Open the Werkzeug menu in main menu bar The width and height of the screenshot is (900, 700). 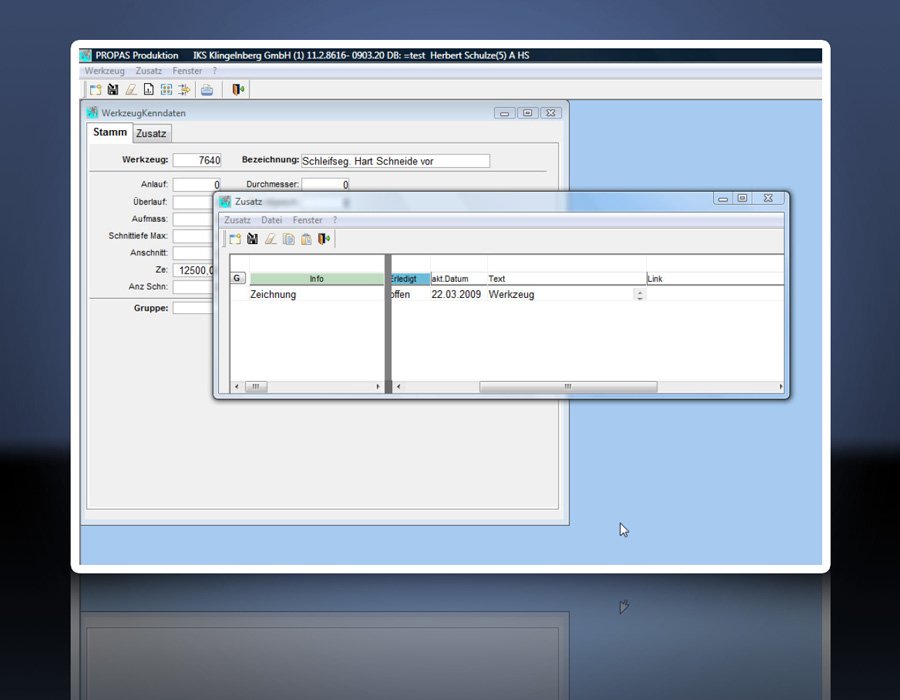pos(104,71)
